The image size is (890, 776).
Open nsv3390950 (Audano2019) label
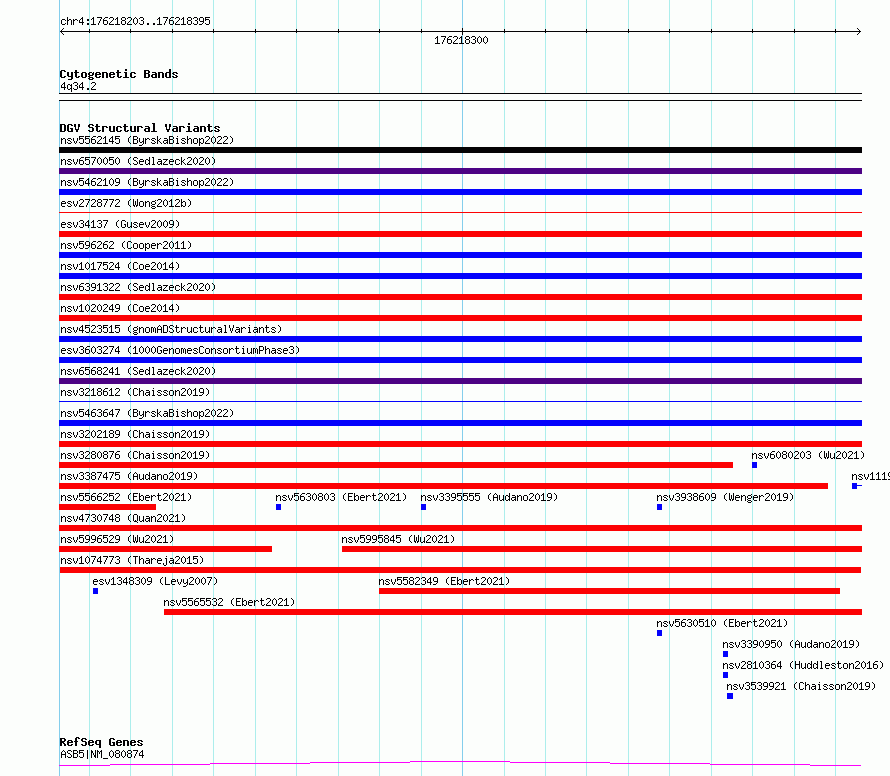791,644
